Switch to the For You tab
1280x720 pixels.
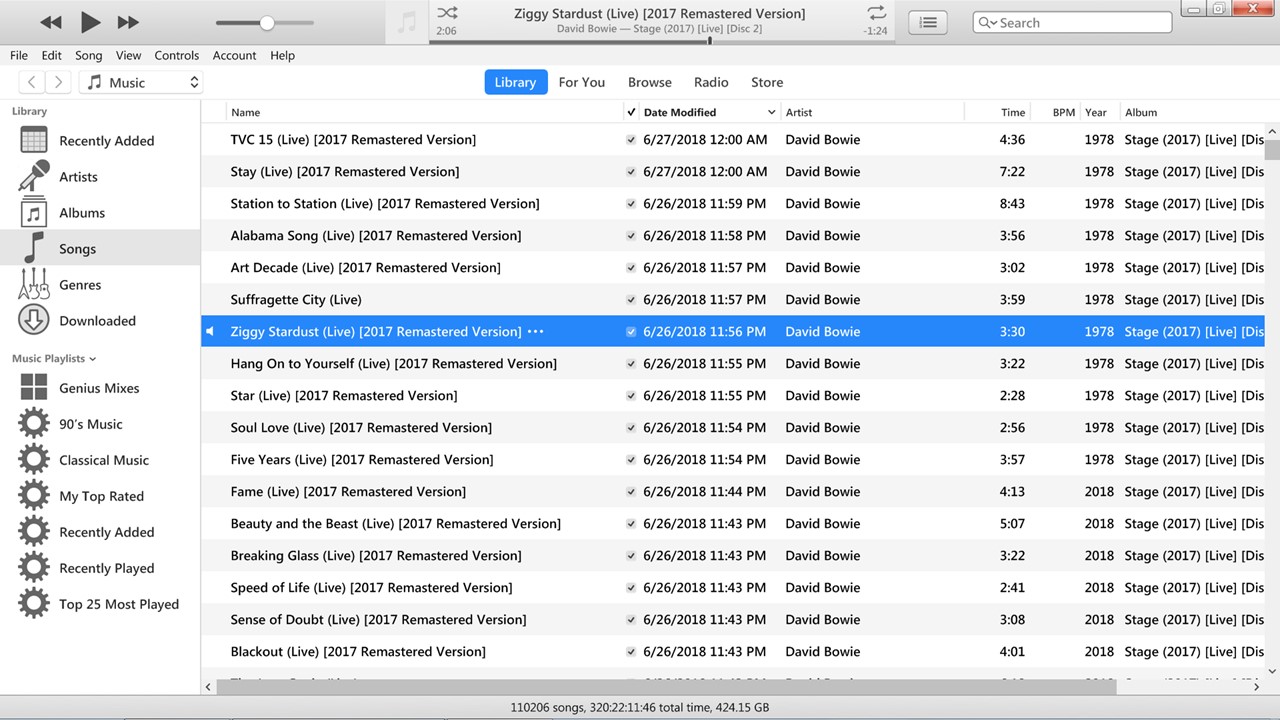(x=582, y=82)
